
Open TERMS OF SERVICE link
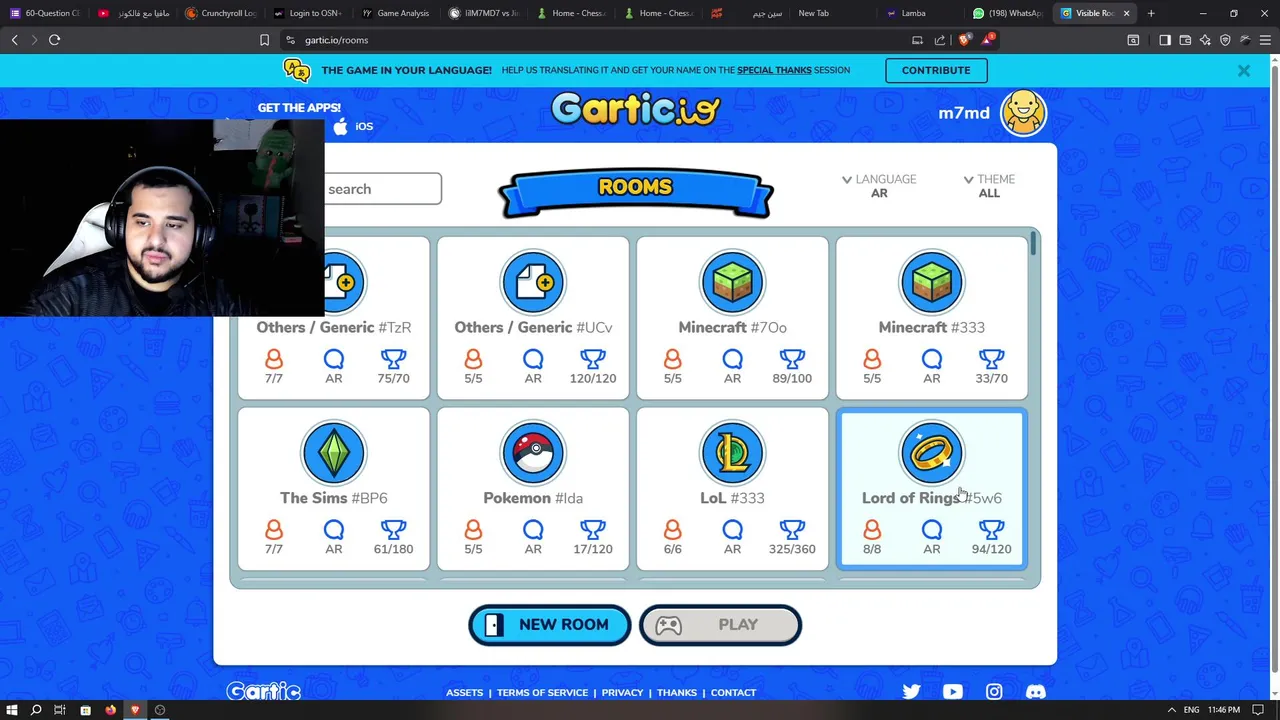click(542, 692)
